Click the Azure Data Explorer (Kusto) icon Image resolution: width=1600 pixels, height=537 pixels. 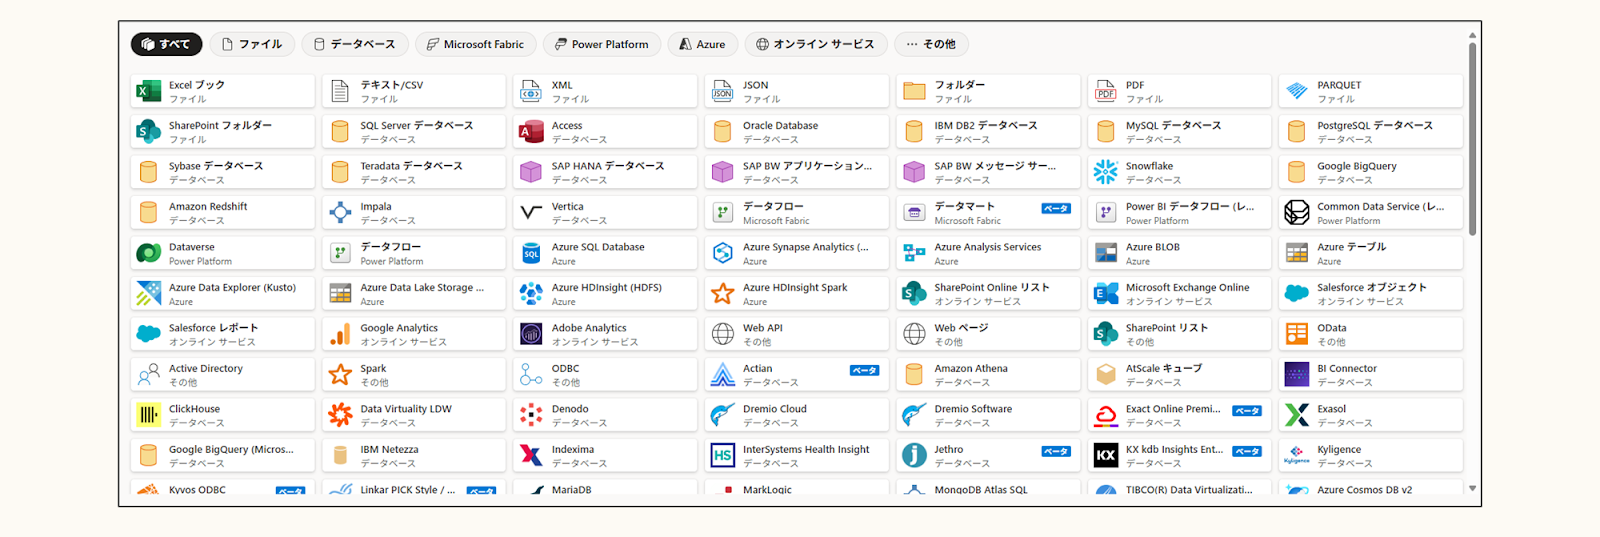coord(149,294)
